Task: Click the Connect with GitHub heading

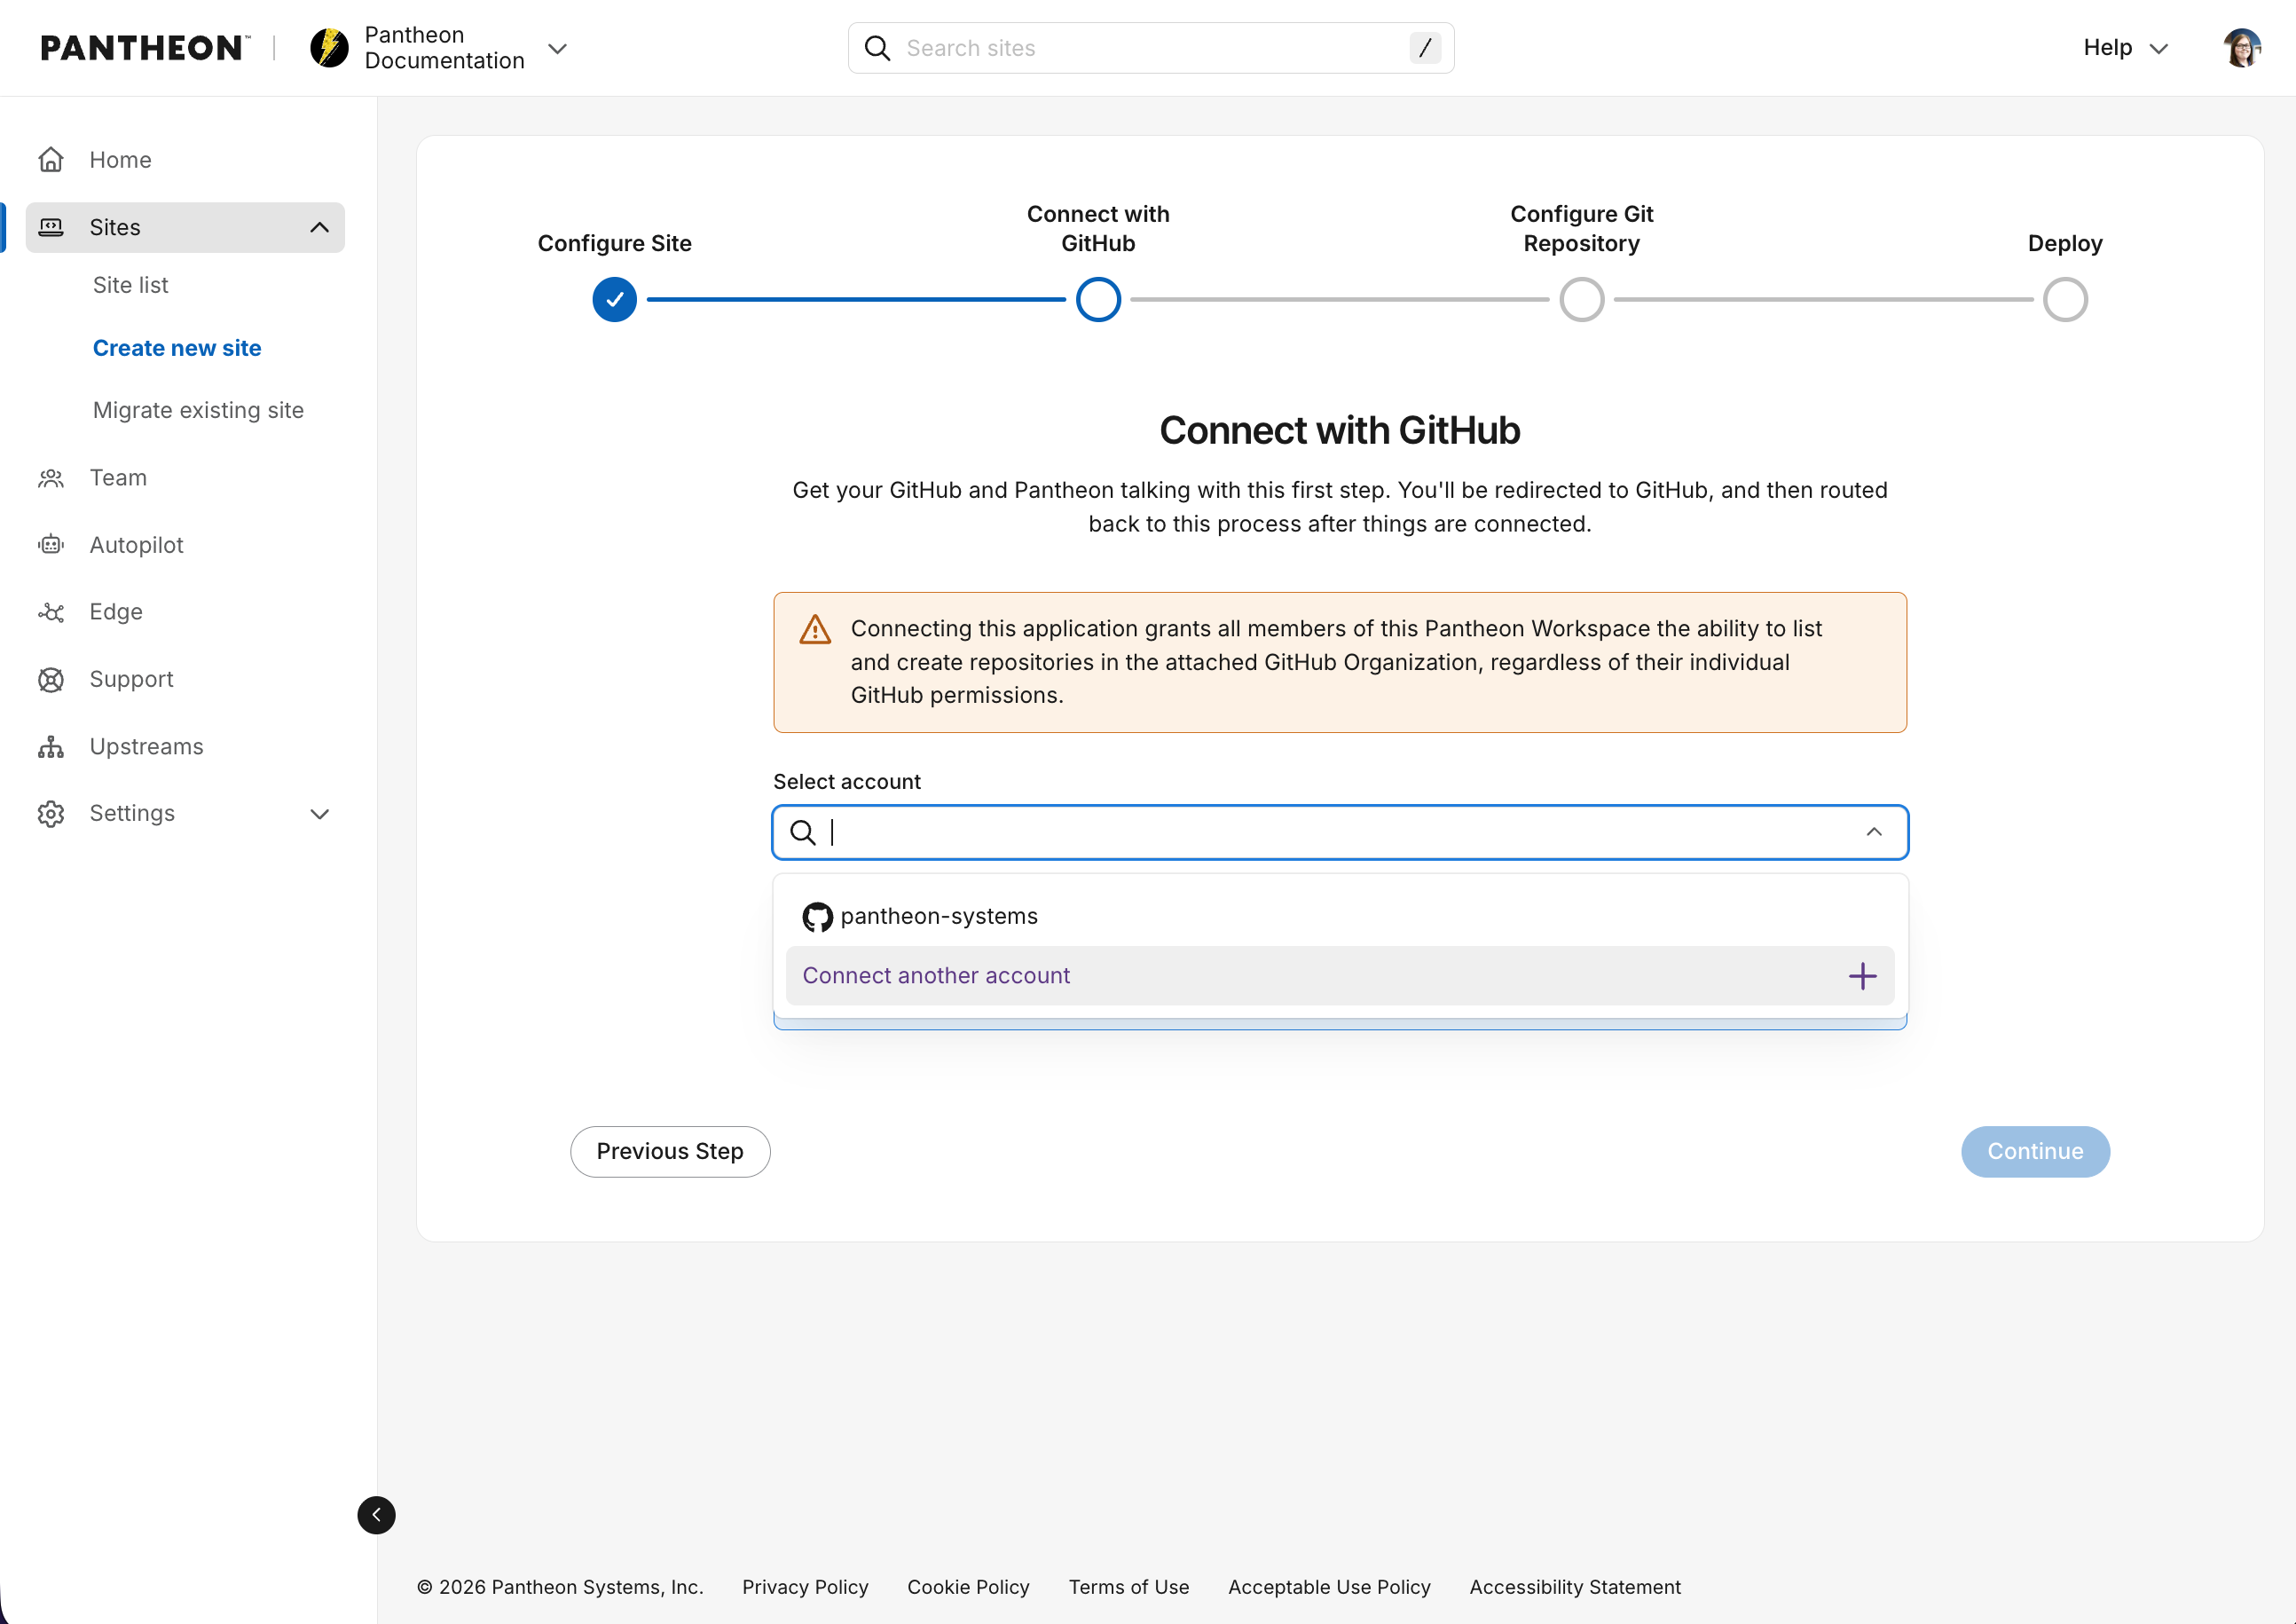Action: tap(1340, 431)
